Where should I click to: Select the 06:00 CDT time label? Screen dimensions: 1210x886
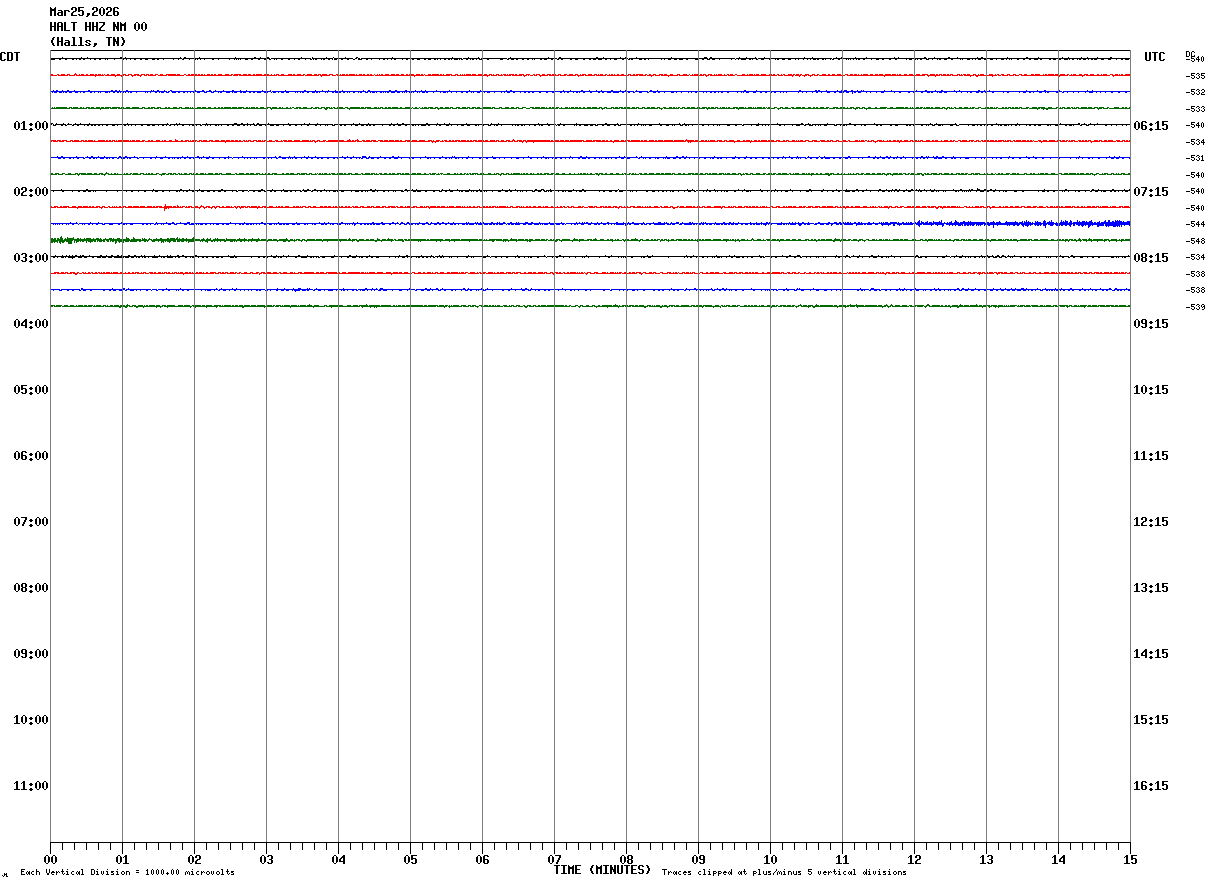coord(31,456)
